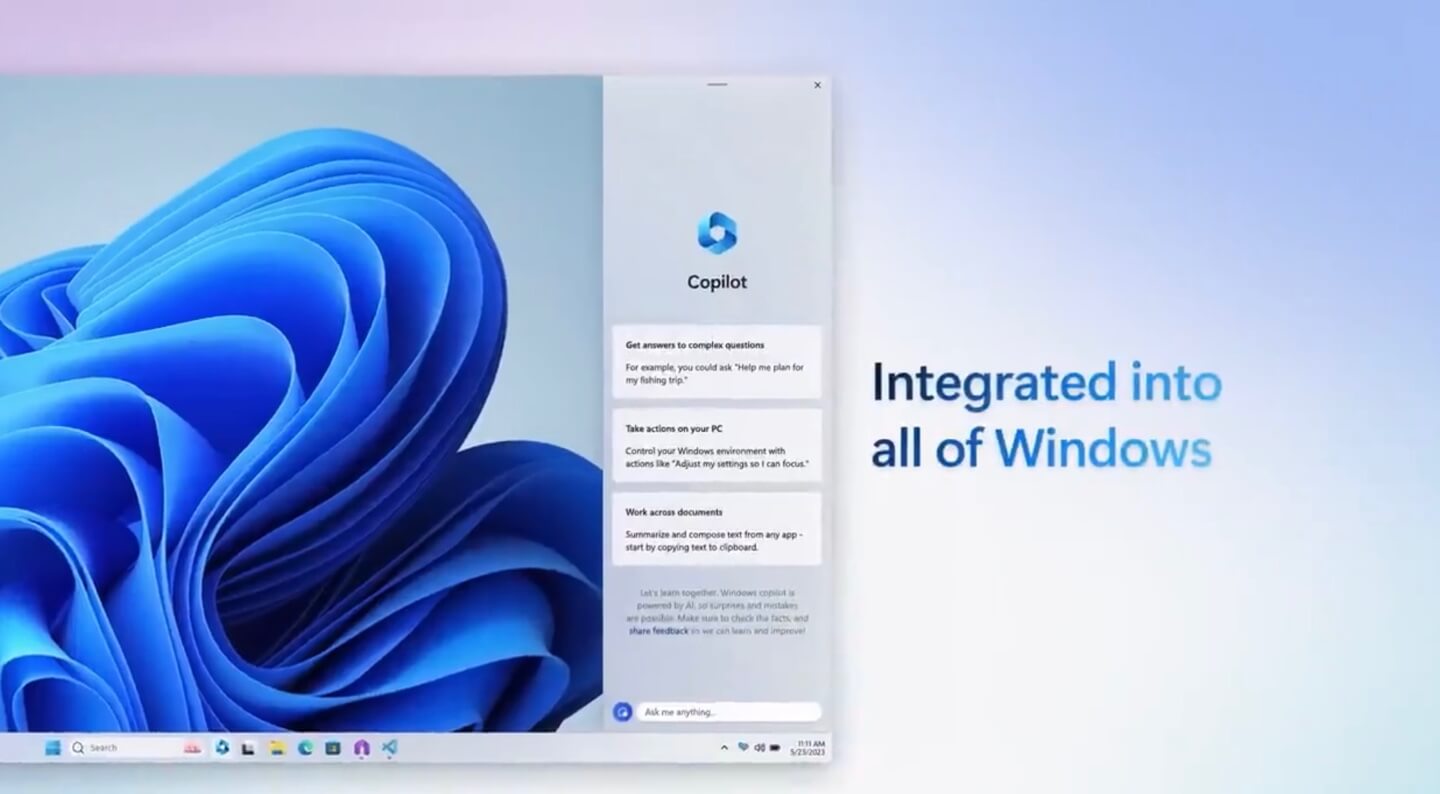The width and height of the screenshot is (1440, 794).
Task: Select 'Get answers to complex questions' card
Action: [717, 362]
